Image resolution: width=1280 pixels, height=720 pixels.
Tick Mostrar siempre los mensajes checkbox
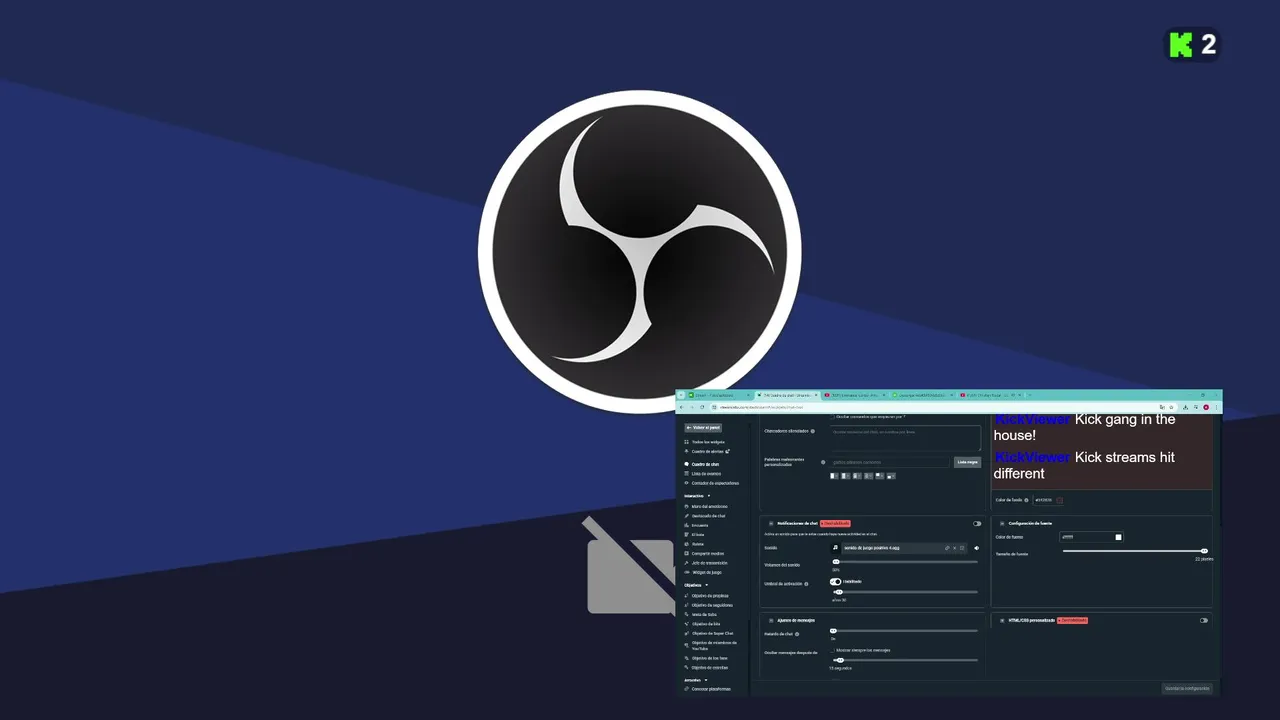point(832,650)
